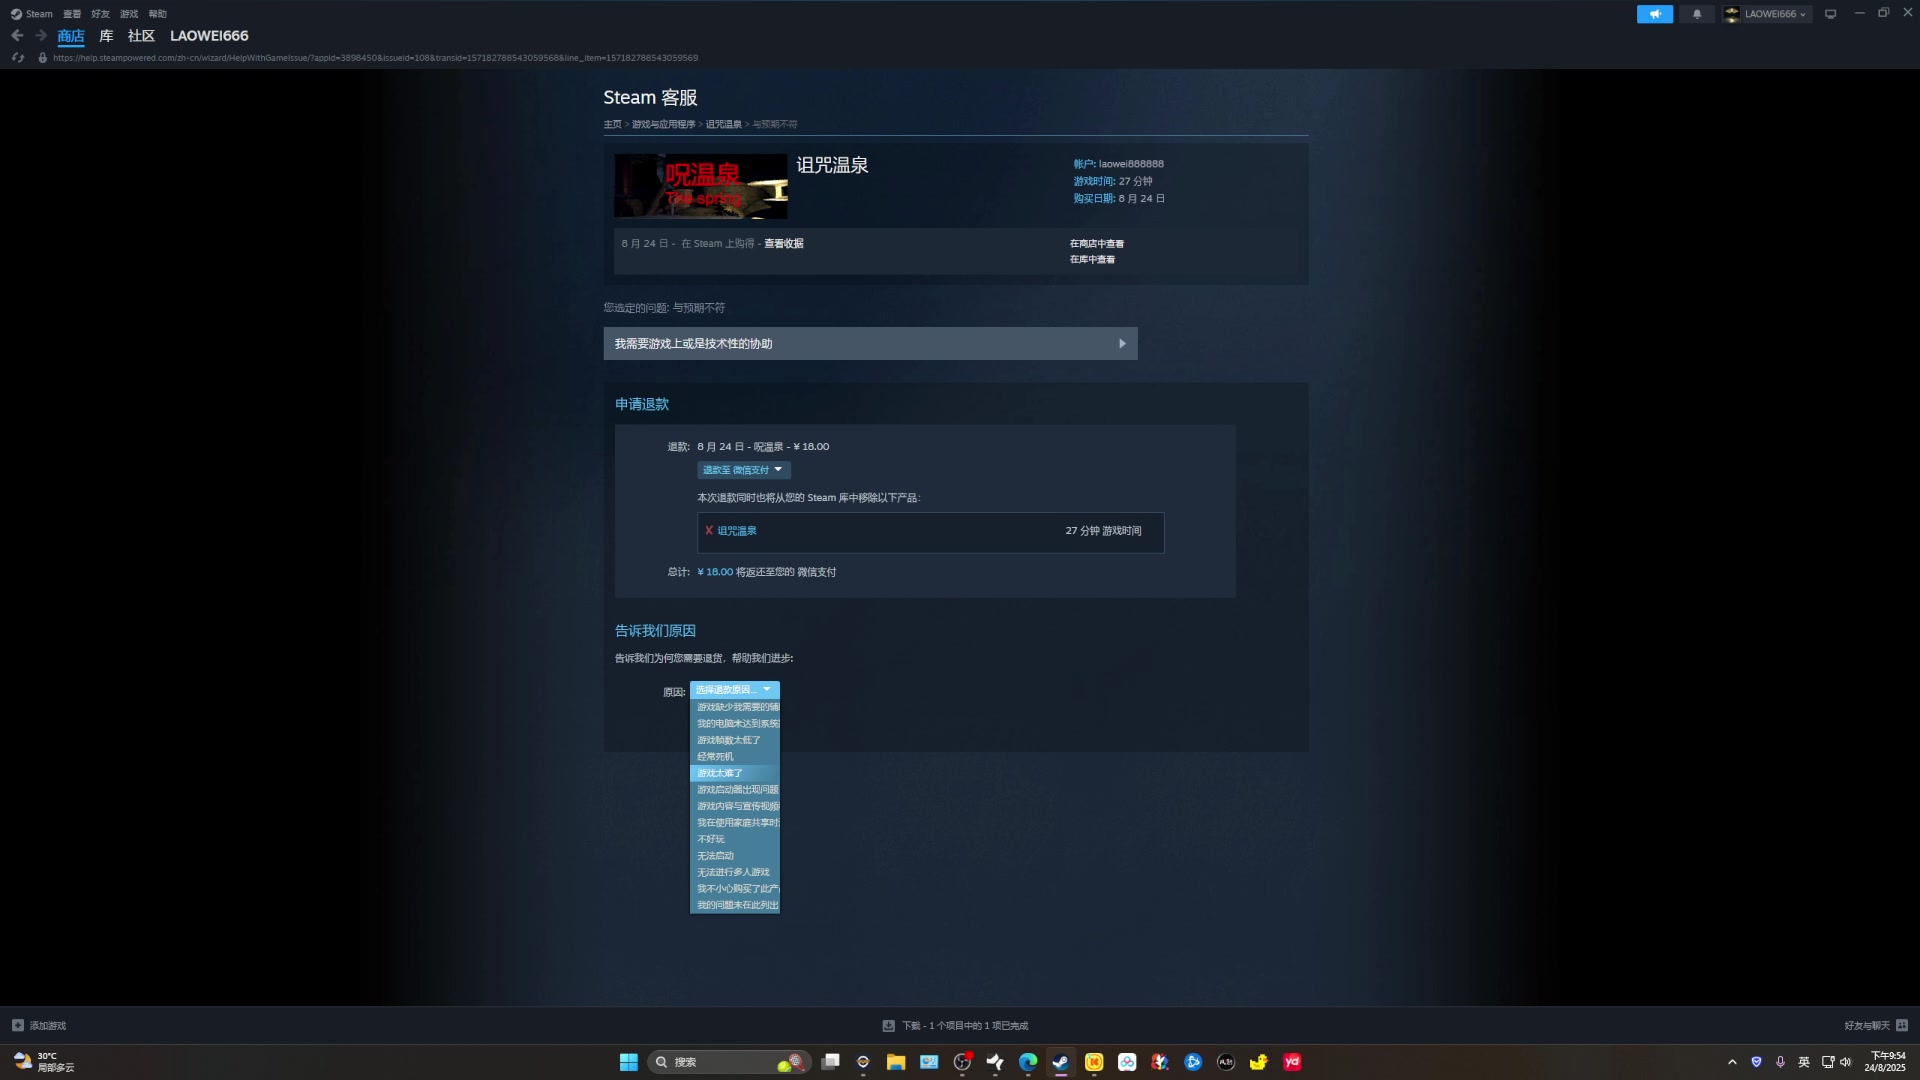Switch to the 商店 tab

click(x=71, y=36)
